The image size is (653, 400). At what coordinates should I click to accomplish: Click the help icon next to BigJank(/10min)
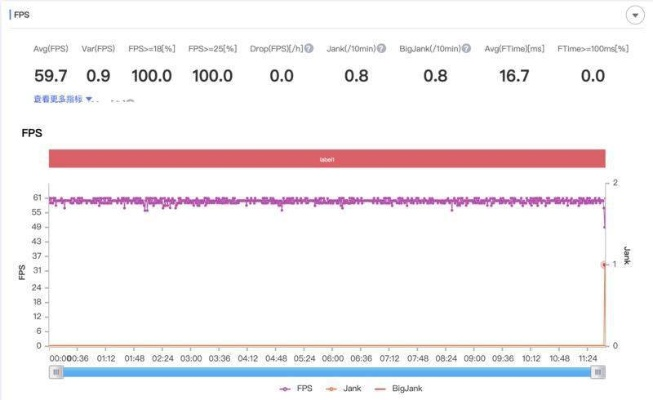click(464, 48)
